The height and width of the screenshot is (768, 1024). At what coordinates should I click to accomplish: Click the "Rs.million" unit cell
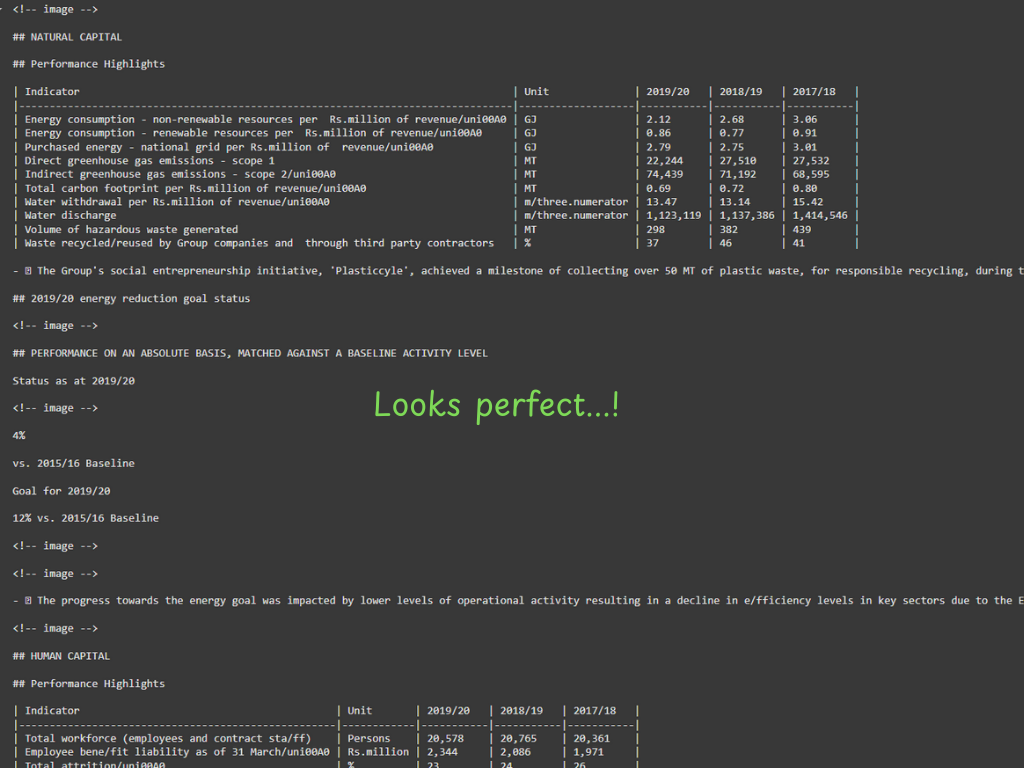coord(377,752)
